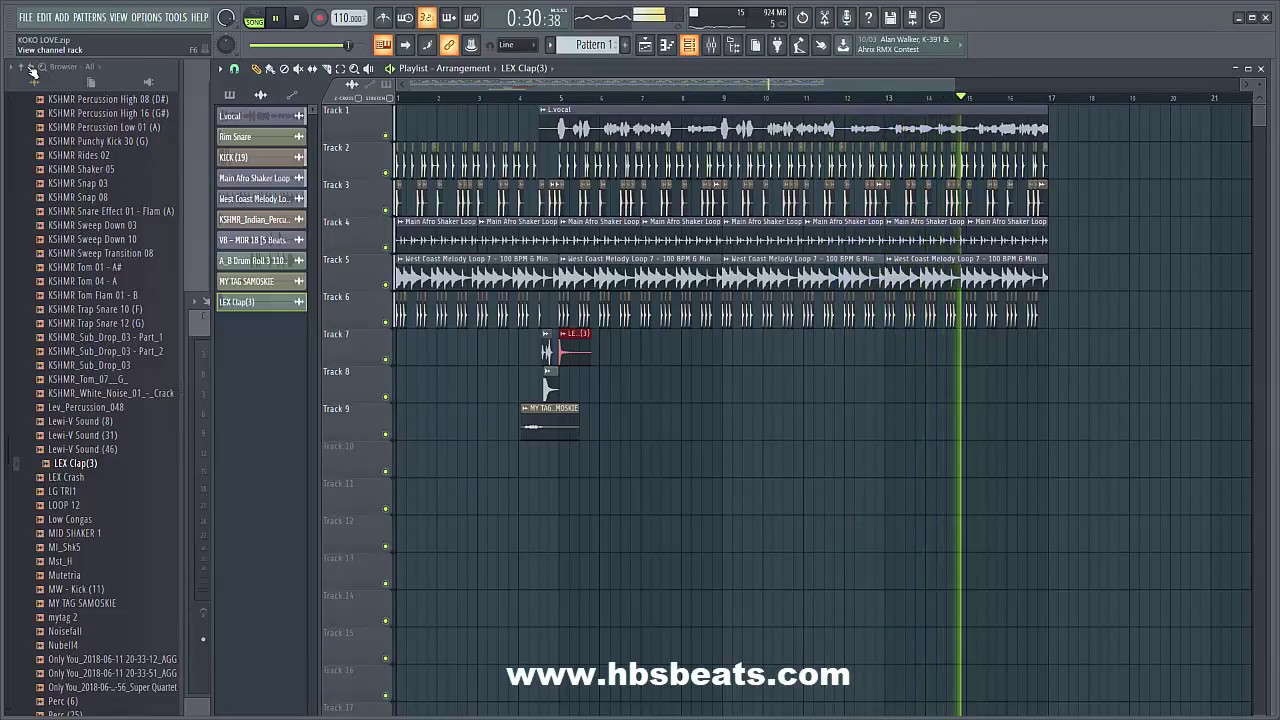Select the Delete tool in Playlist toolbar
Screen dimensions: 1280x720
pyautogui.click(x=284, y=69)
